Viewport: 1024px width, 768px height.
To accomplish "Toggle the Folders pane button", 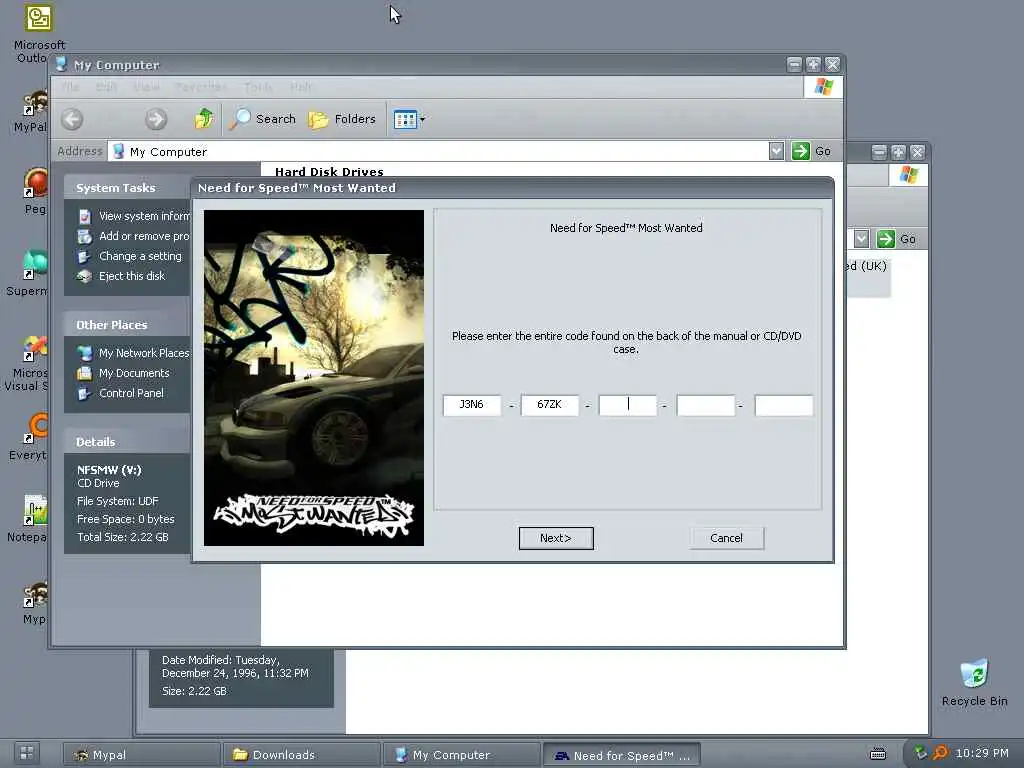I will (x=342, y=119).
